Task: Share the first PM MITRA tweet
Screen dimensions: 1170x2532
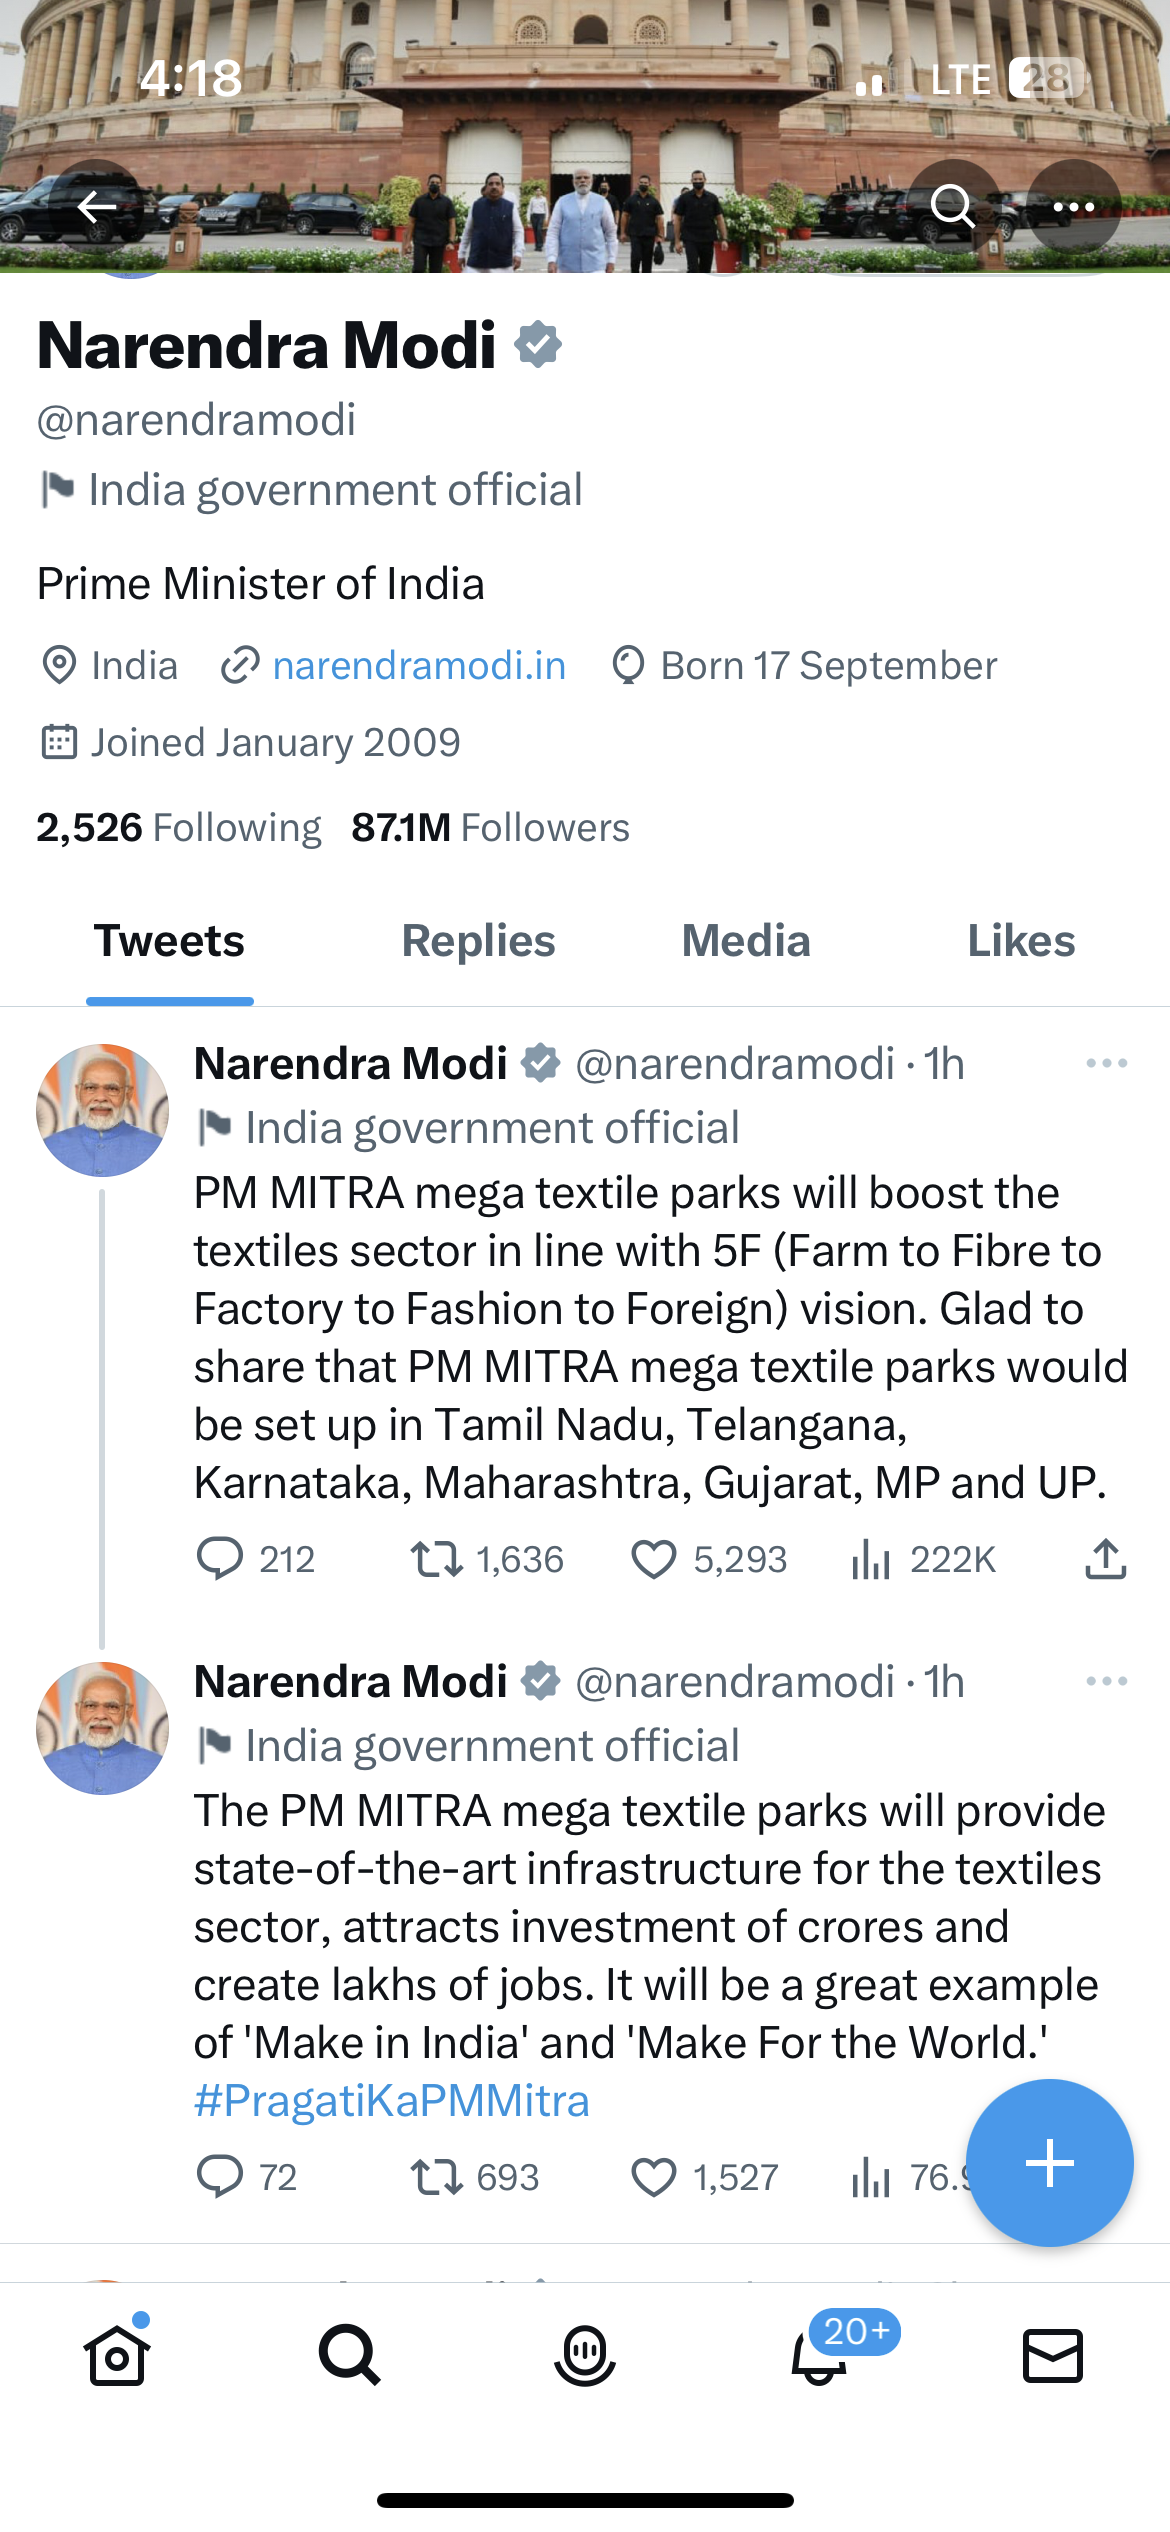Action: click(1105, 1559)
